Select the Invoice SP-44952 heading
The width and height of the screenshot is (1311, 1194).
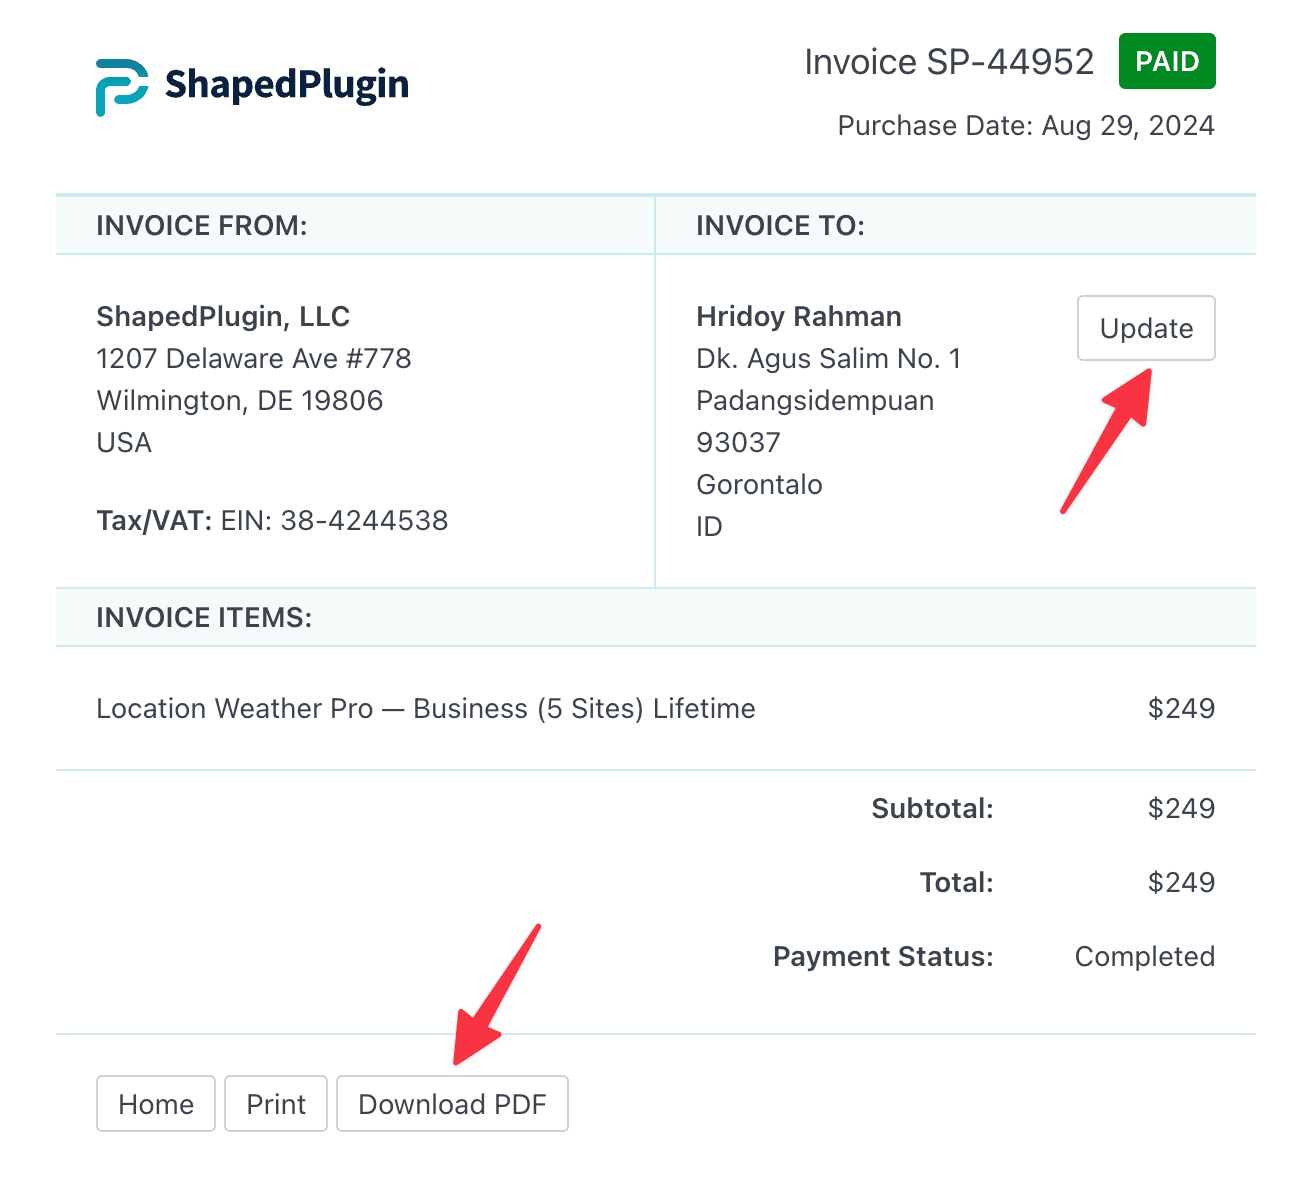point(949,62)
